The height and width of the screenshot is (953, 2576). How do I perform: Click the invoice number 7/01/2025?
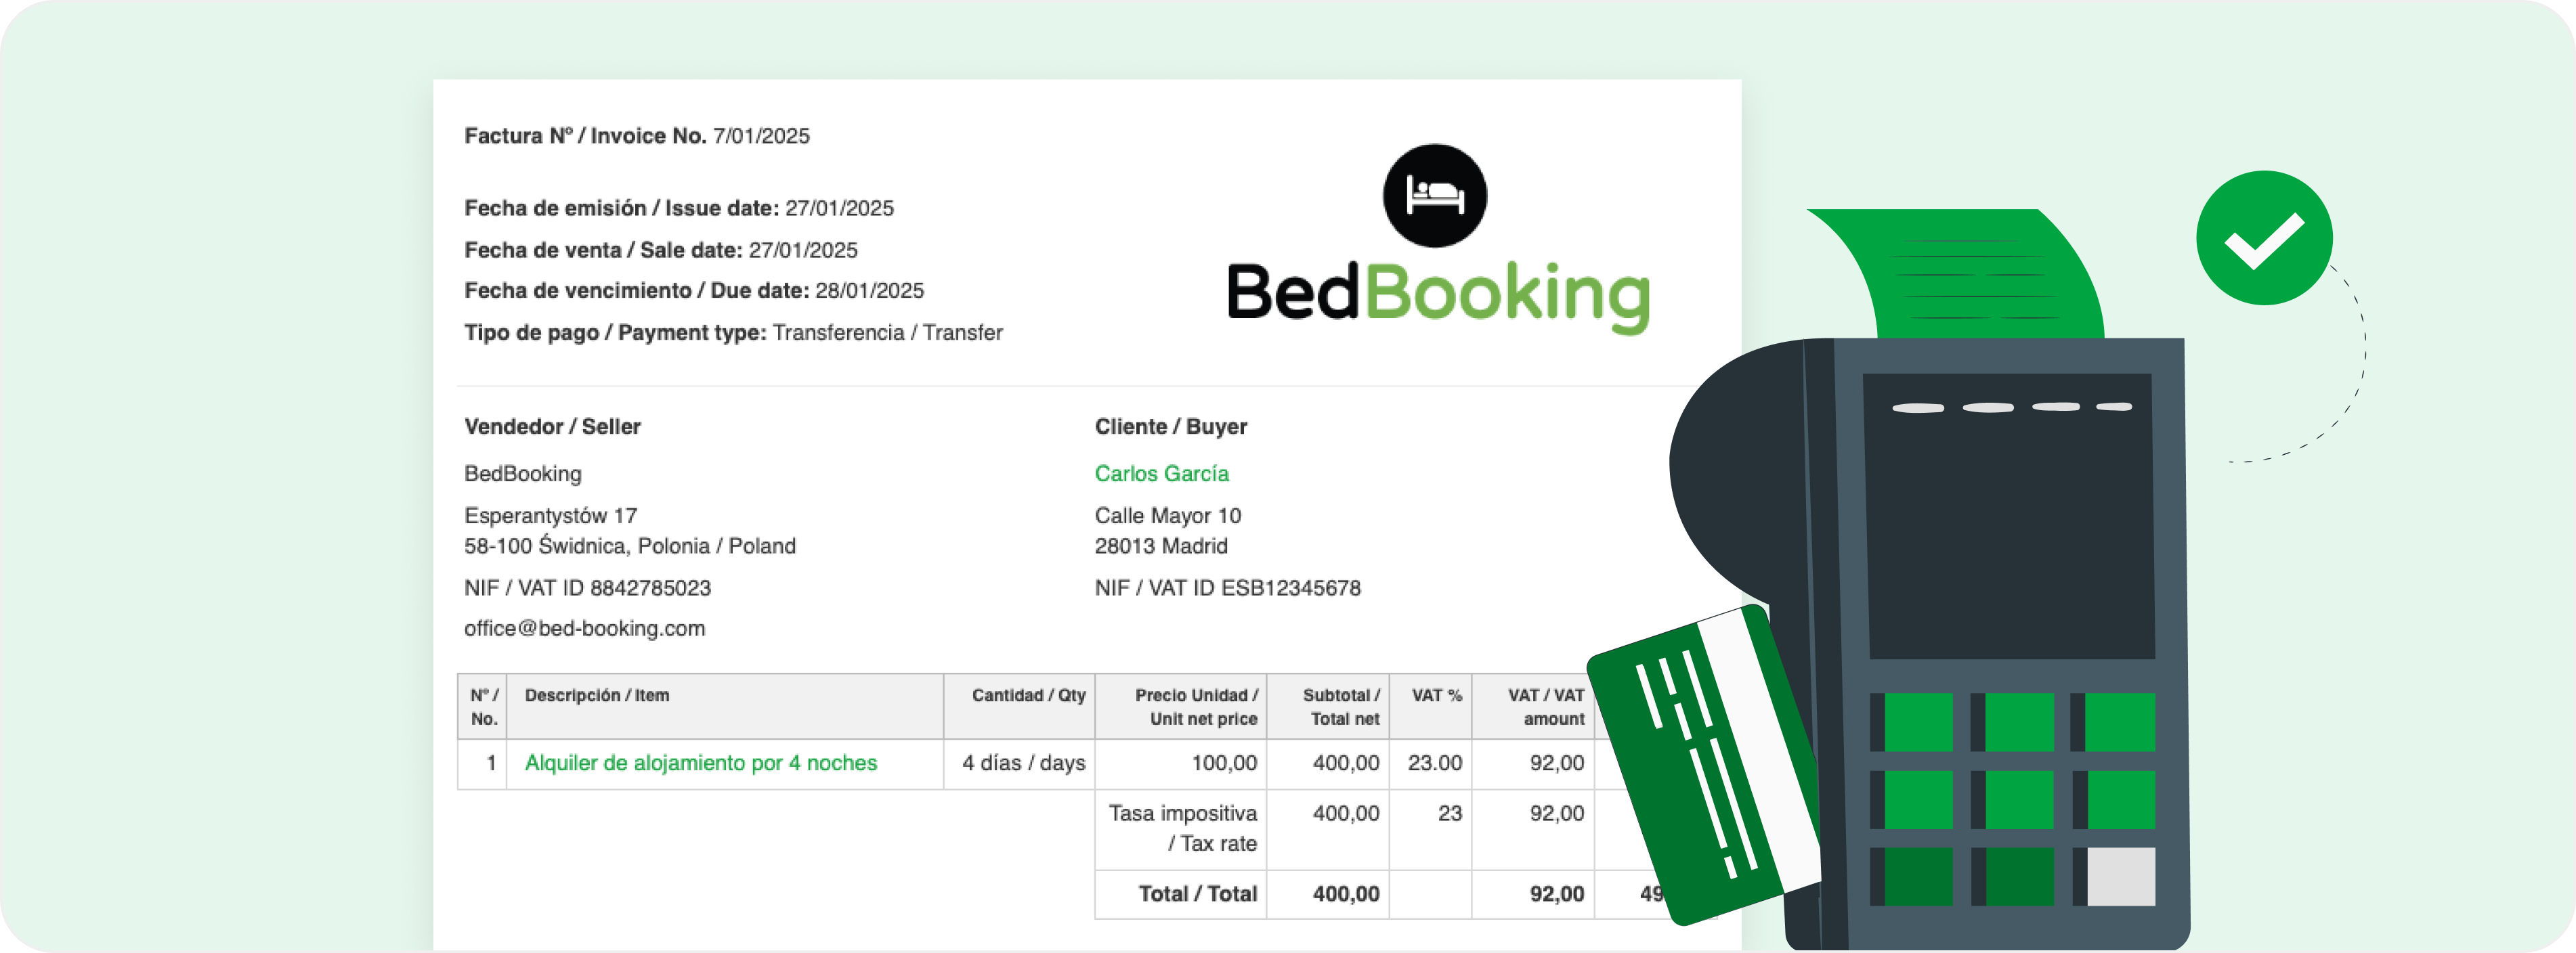pos(761,136)
